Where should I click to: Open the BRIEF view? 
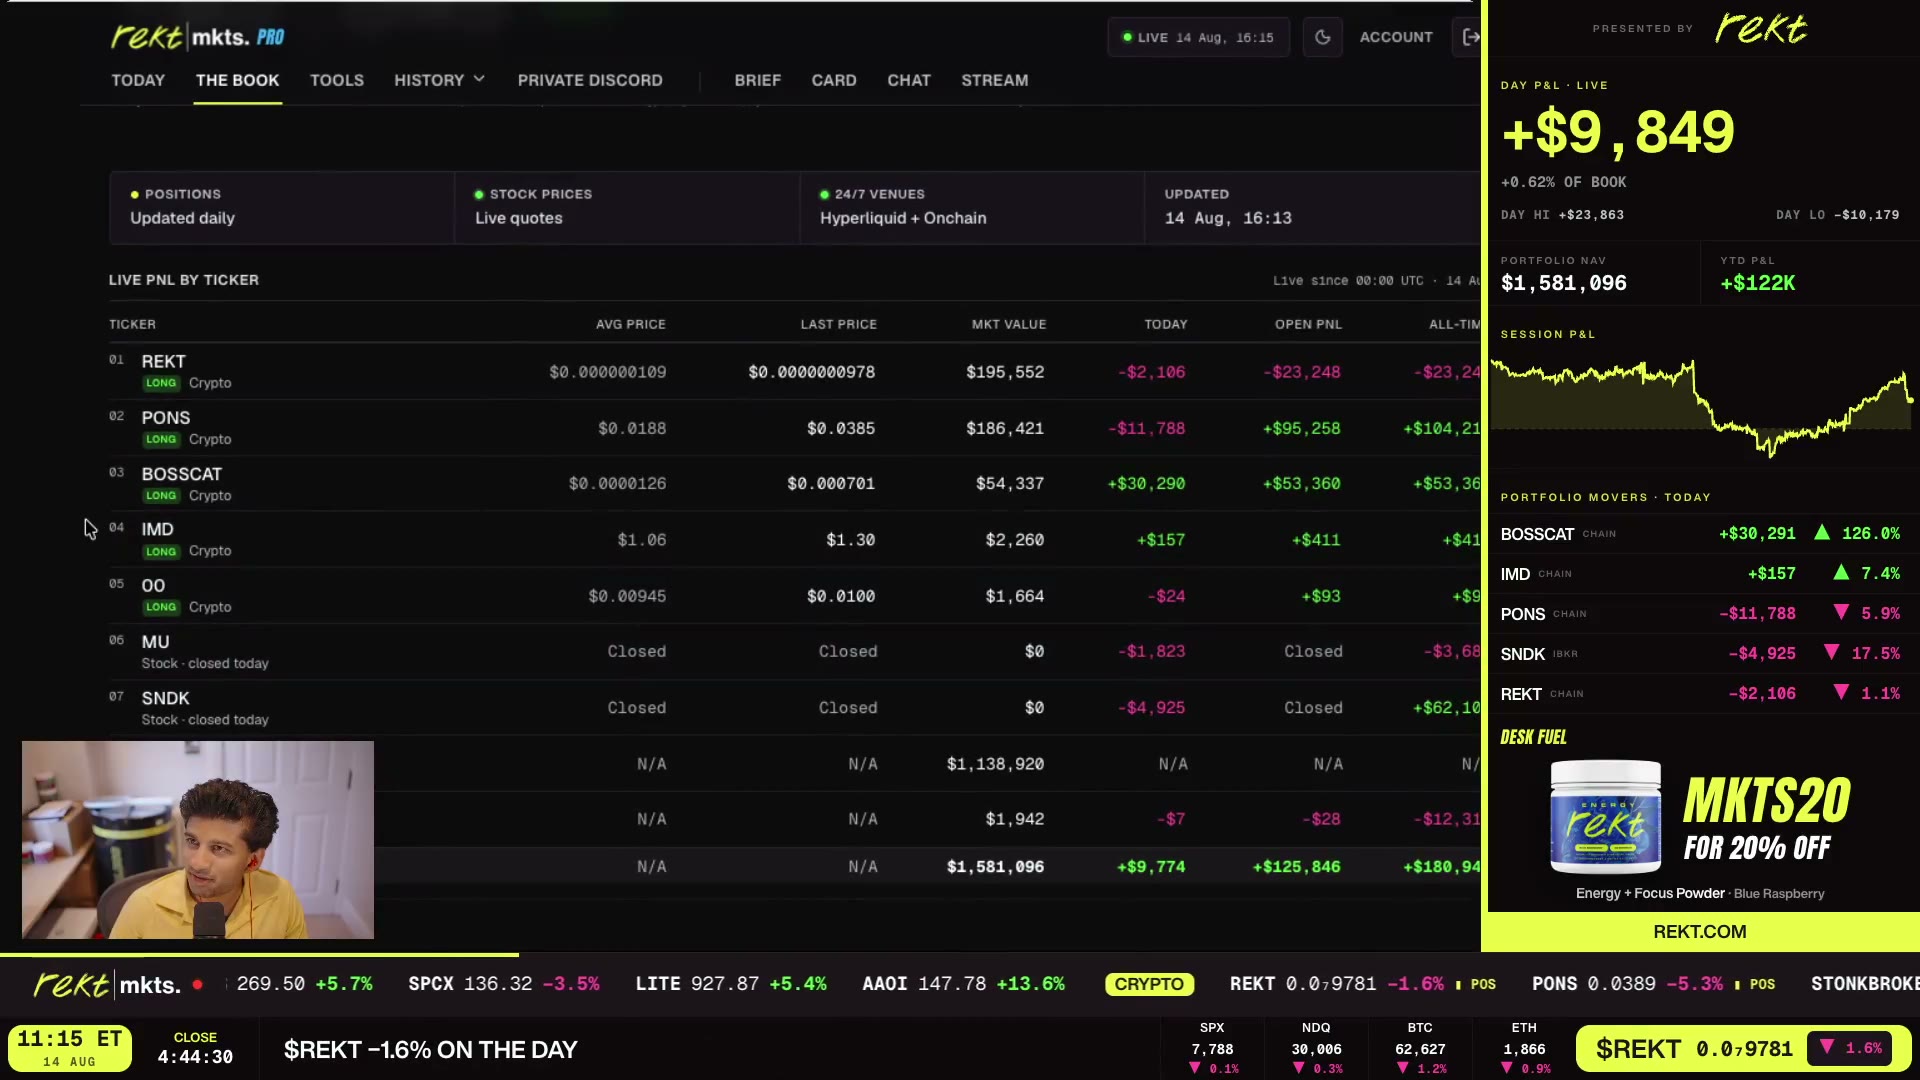pos(757,80)
